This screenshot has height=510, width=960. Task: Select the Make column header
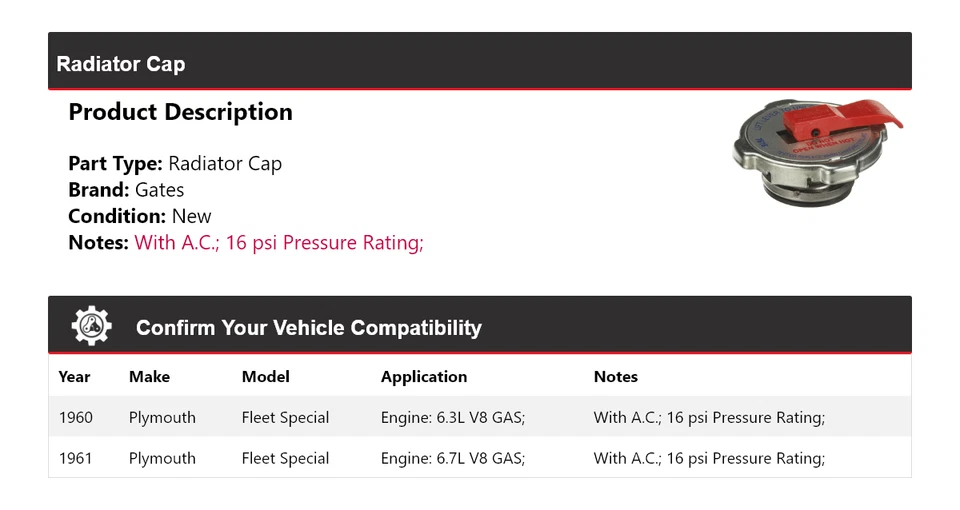tap(149, 377)
